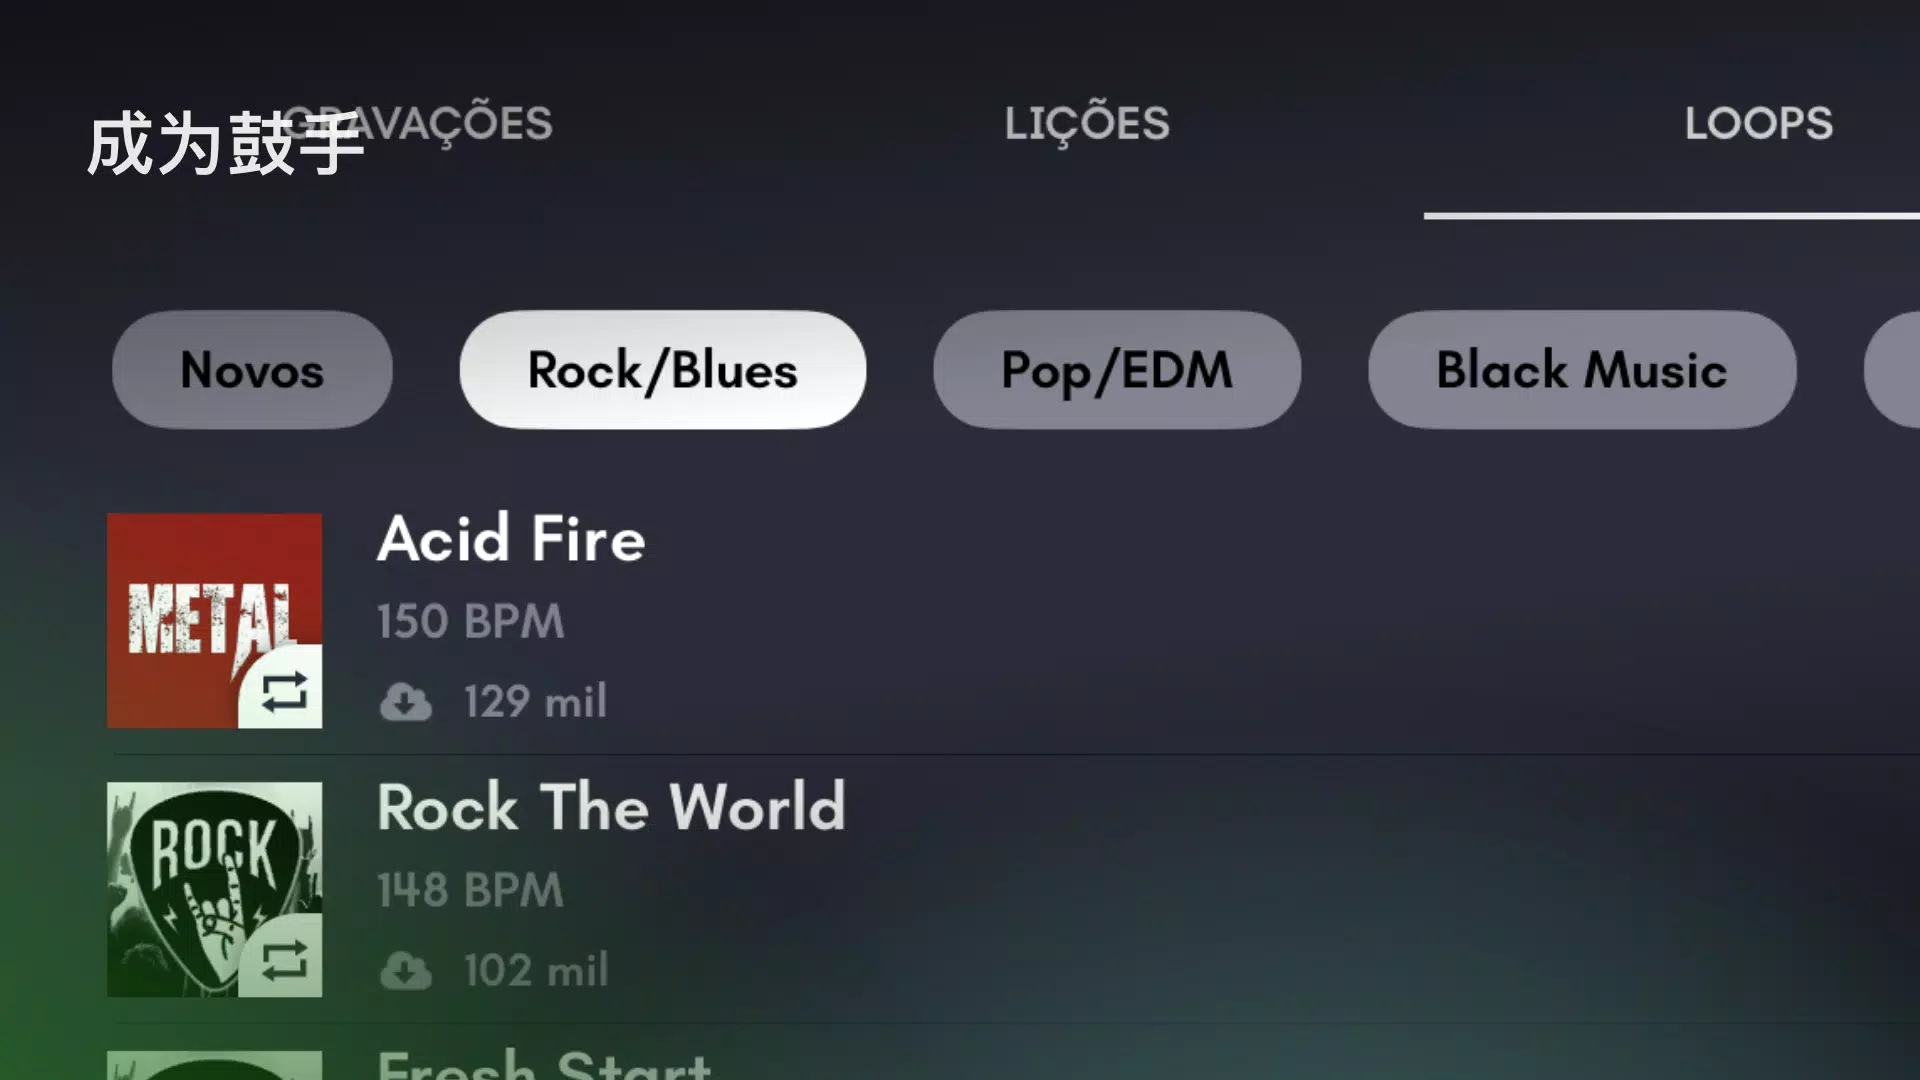Open the Rock The World loop title

pos(611,807)
